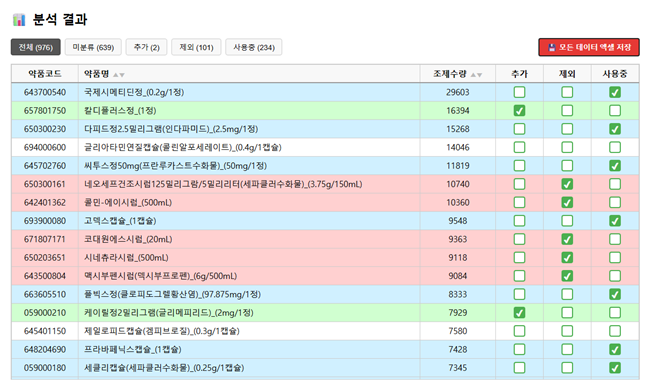
Task: Uncheck 사용중 for 고덱스캡슐
Action: [x=615, y=221]
